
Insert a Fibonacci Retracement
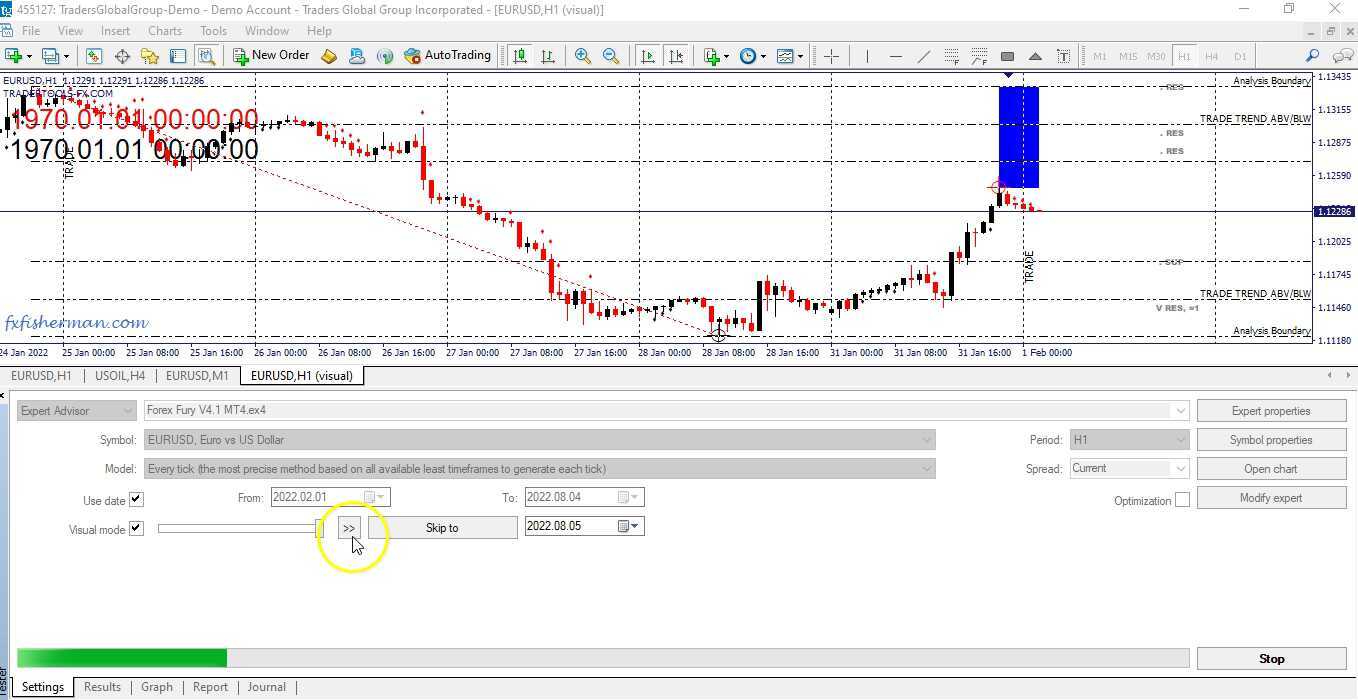tap(951, 55)
